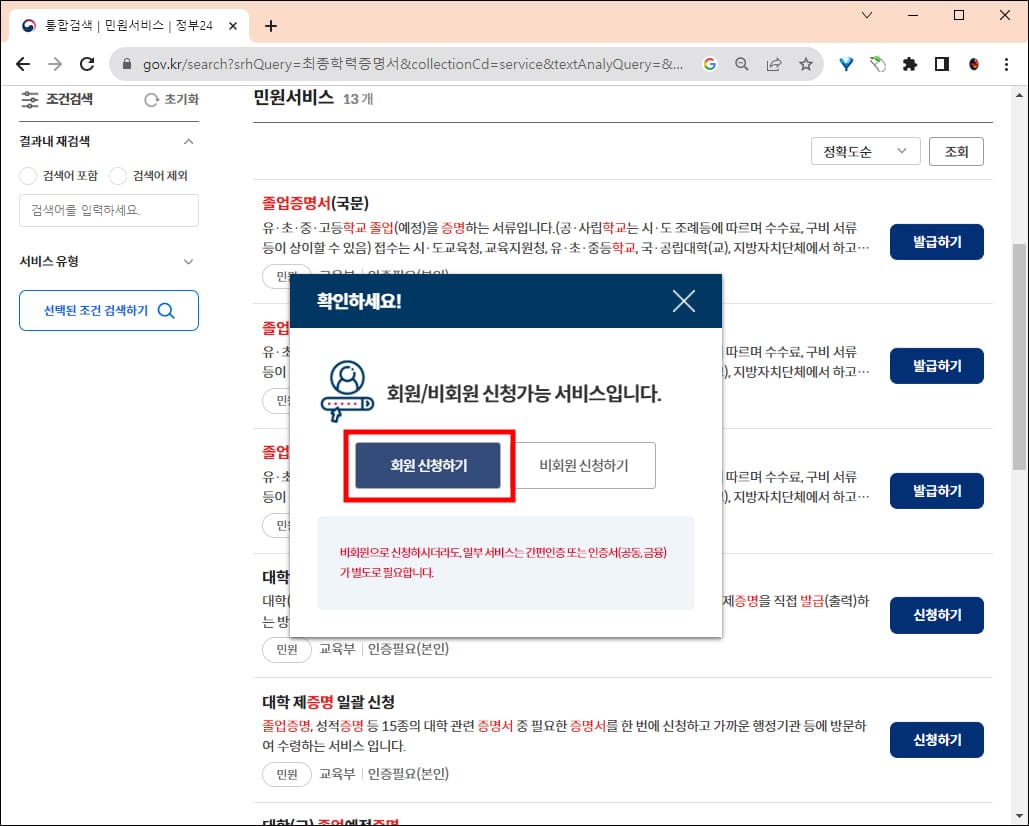Collapse the 결과내 재검색 section
This screenshot has width=1029, height=826.
pyautogui.click(x=189, y=141)
